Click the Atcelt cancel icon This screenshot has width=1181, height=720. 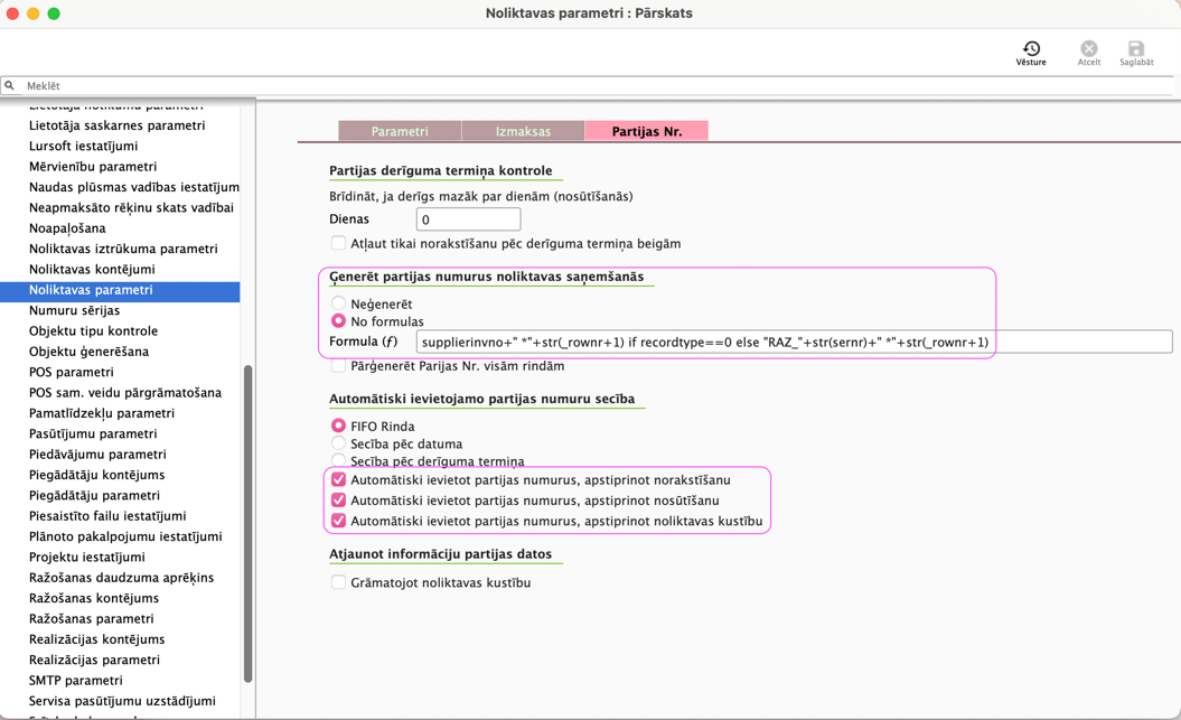(1089, 49)
